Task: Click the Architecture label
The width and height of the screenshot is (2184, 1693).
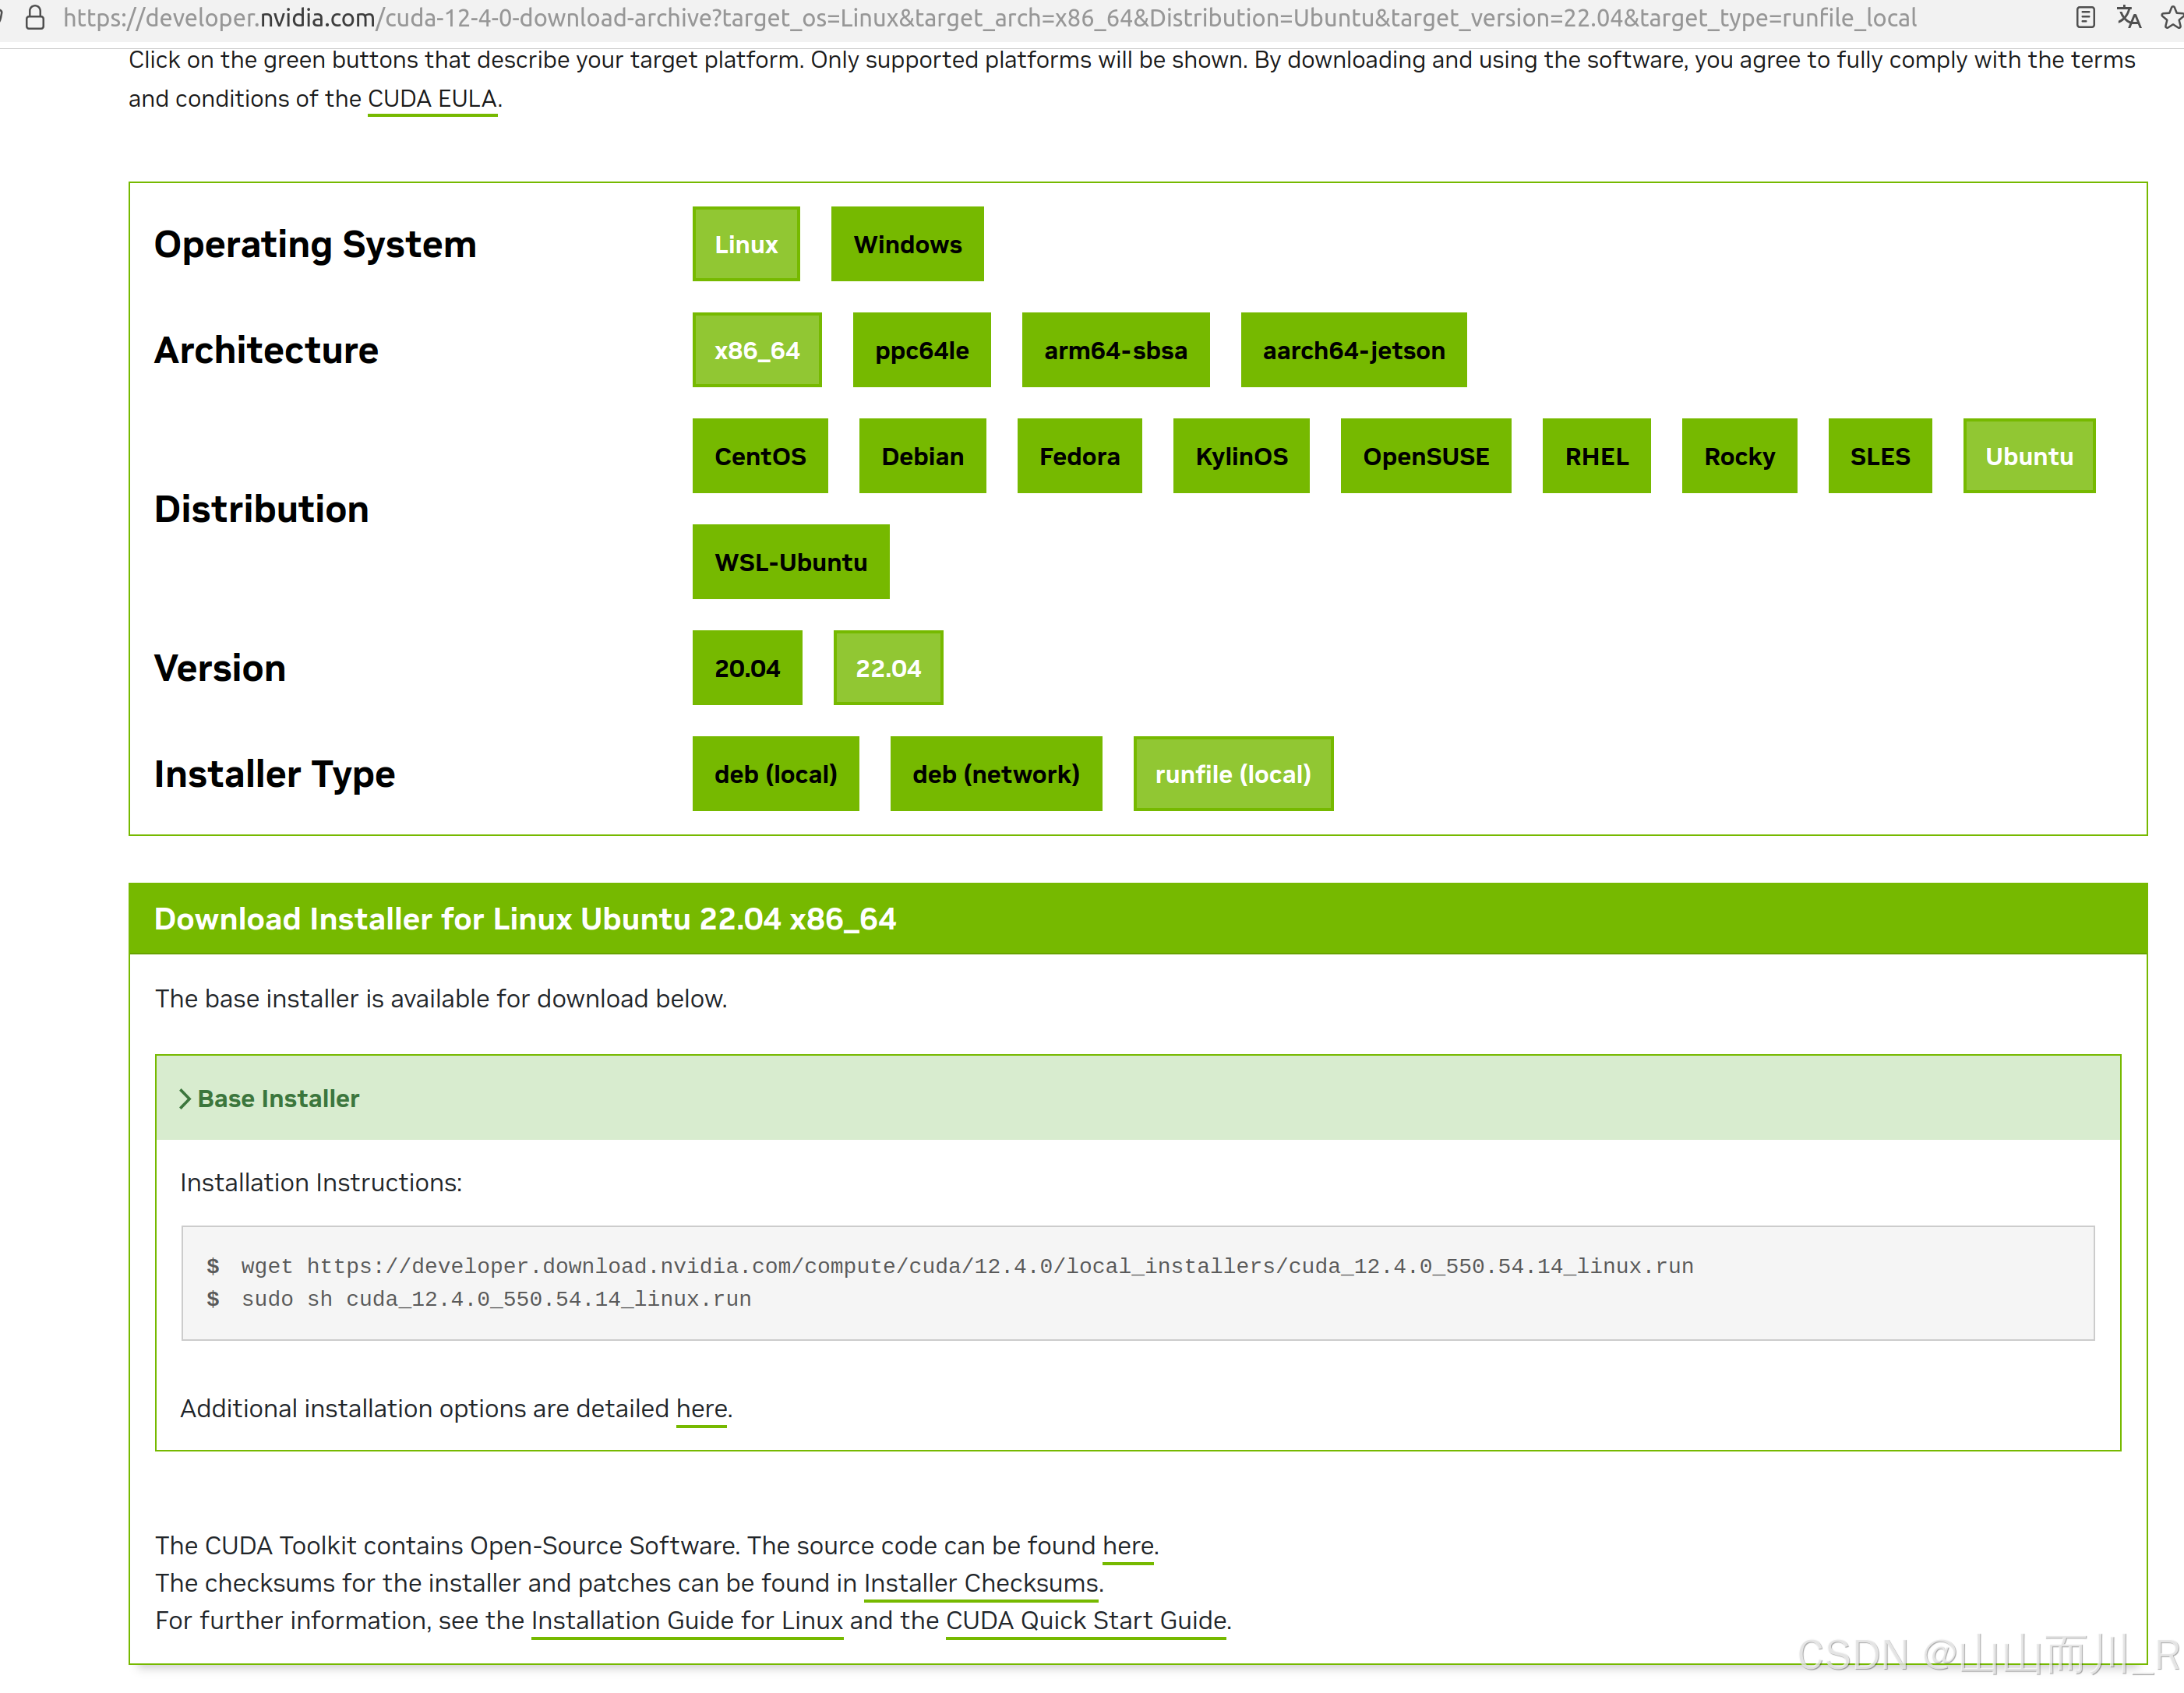Action: (266, 350)
